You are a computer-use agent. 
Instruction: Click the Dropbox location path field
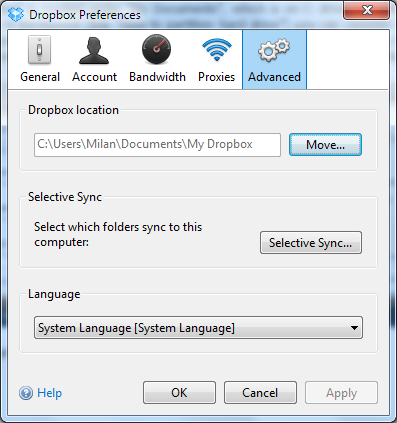tap(157, 145)
